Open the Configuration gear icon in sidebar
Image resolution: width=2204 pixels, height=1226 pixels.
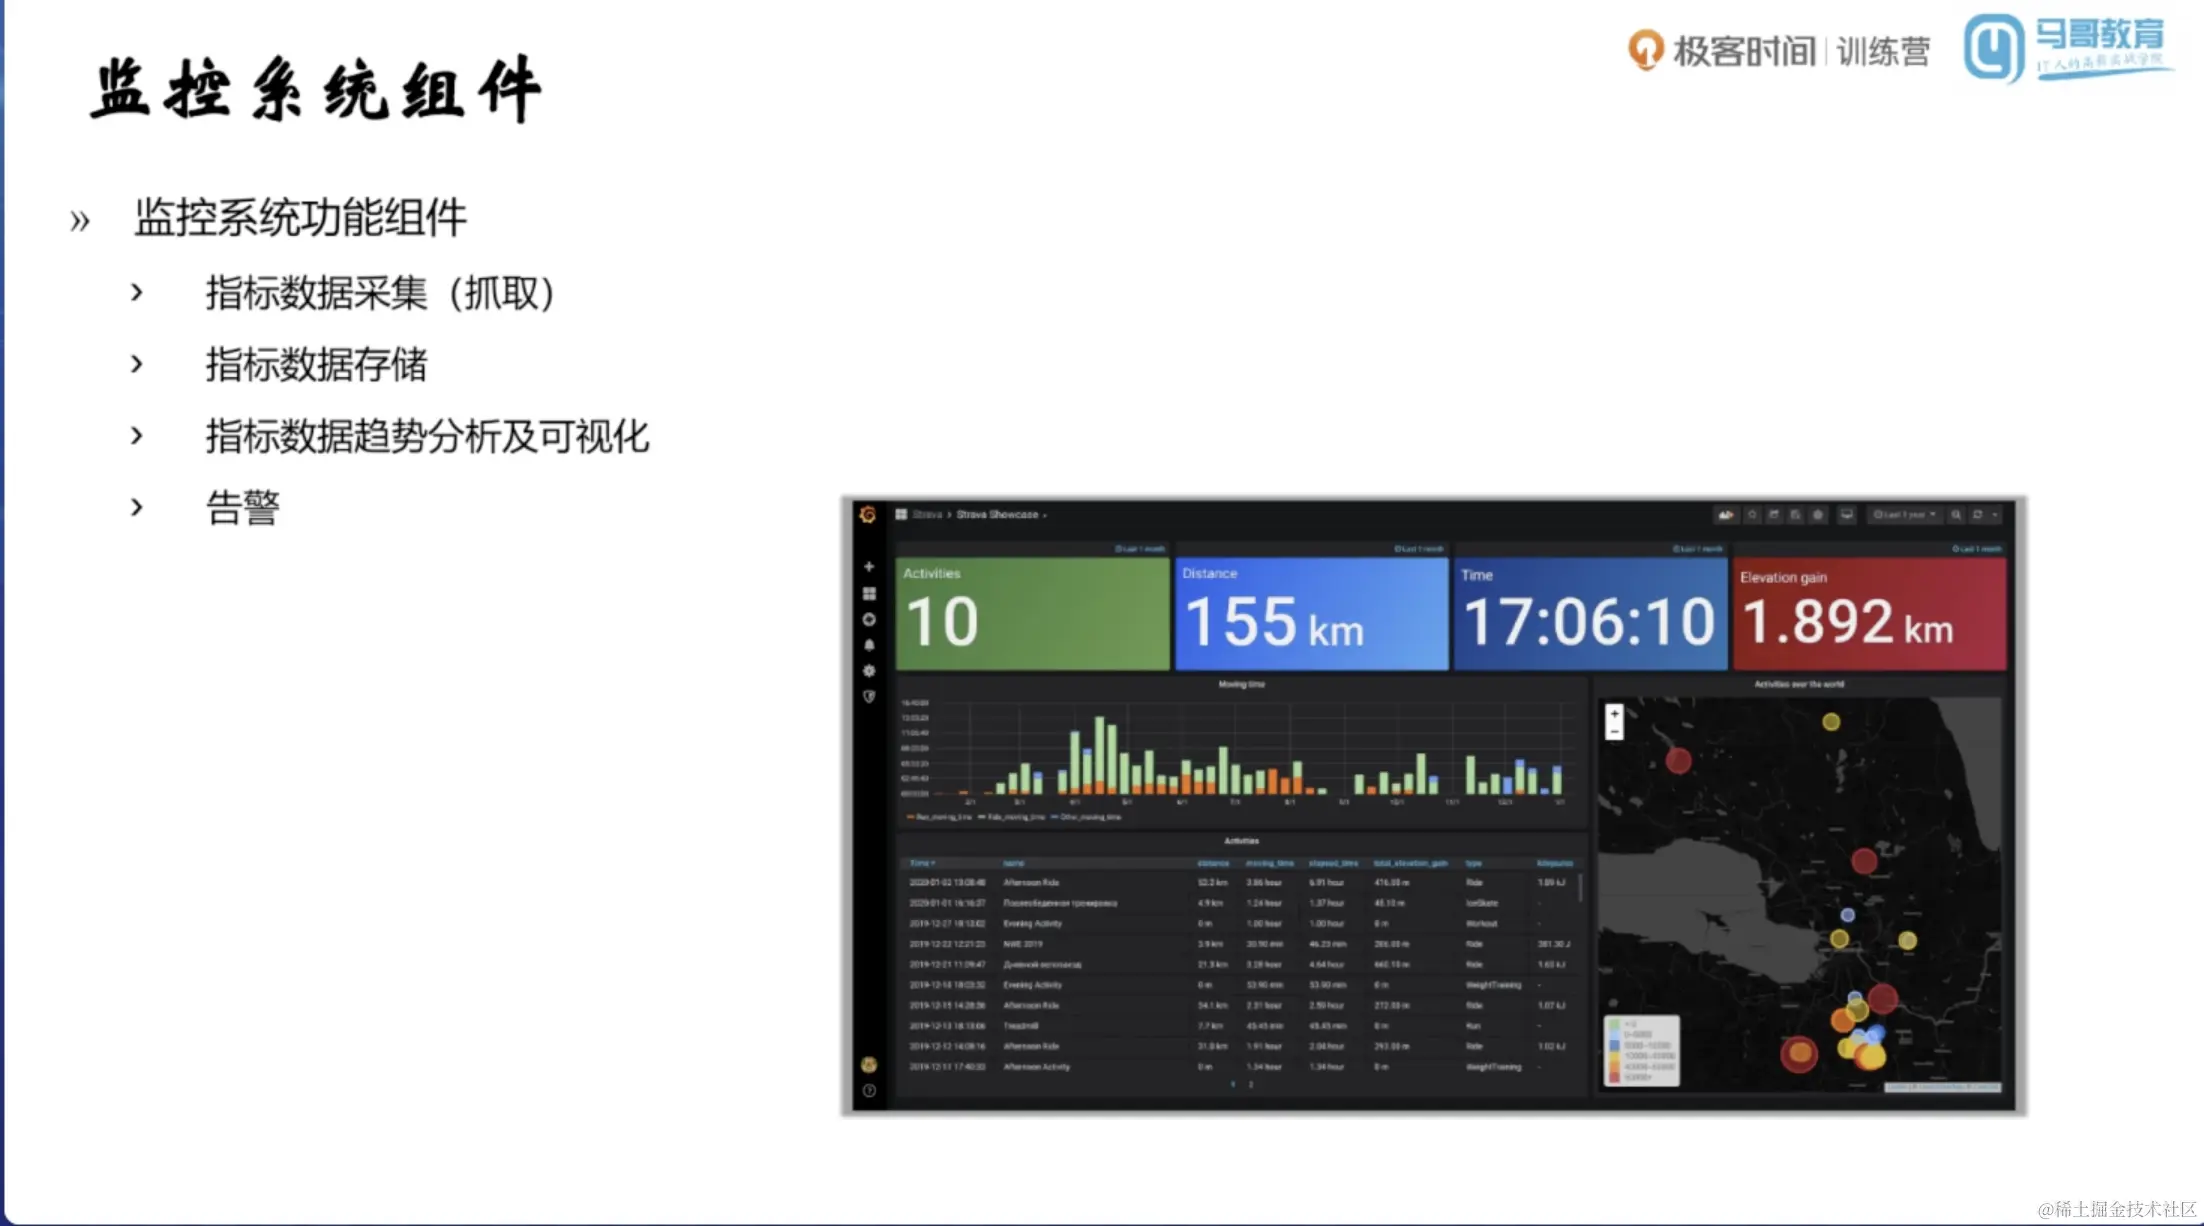pyautogui.click(x=868, y=671)
